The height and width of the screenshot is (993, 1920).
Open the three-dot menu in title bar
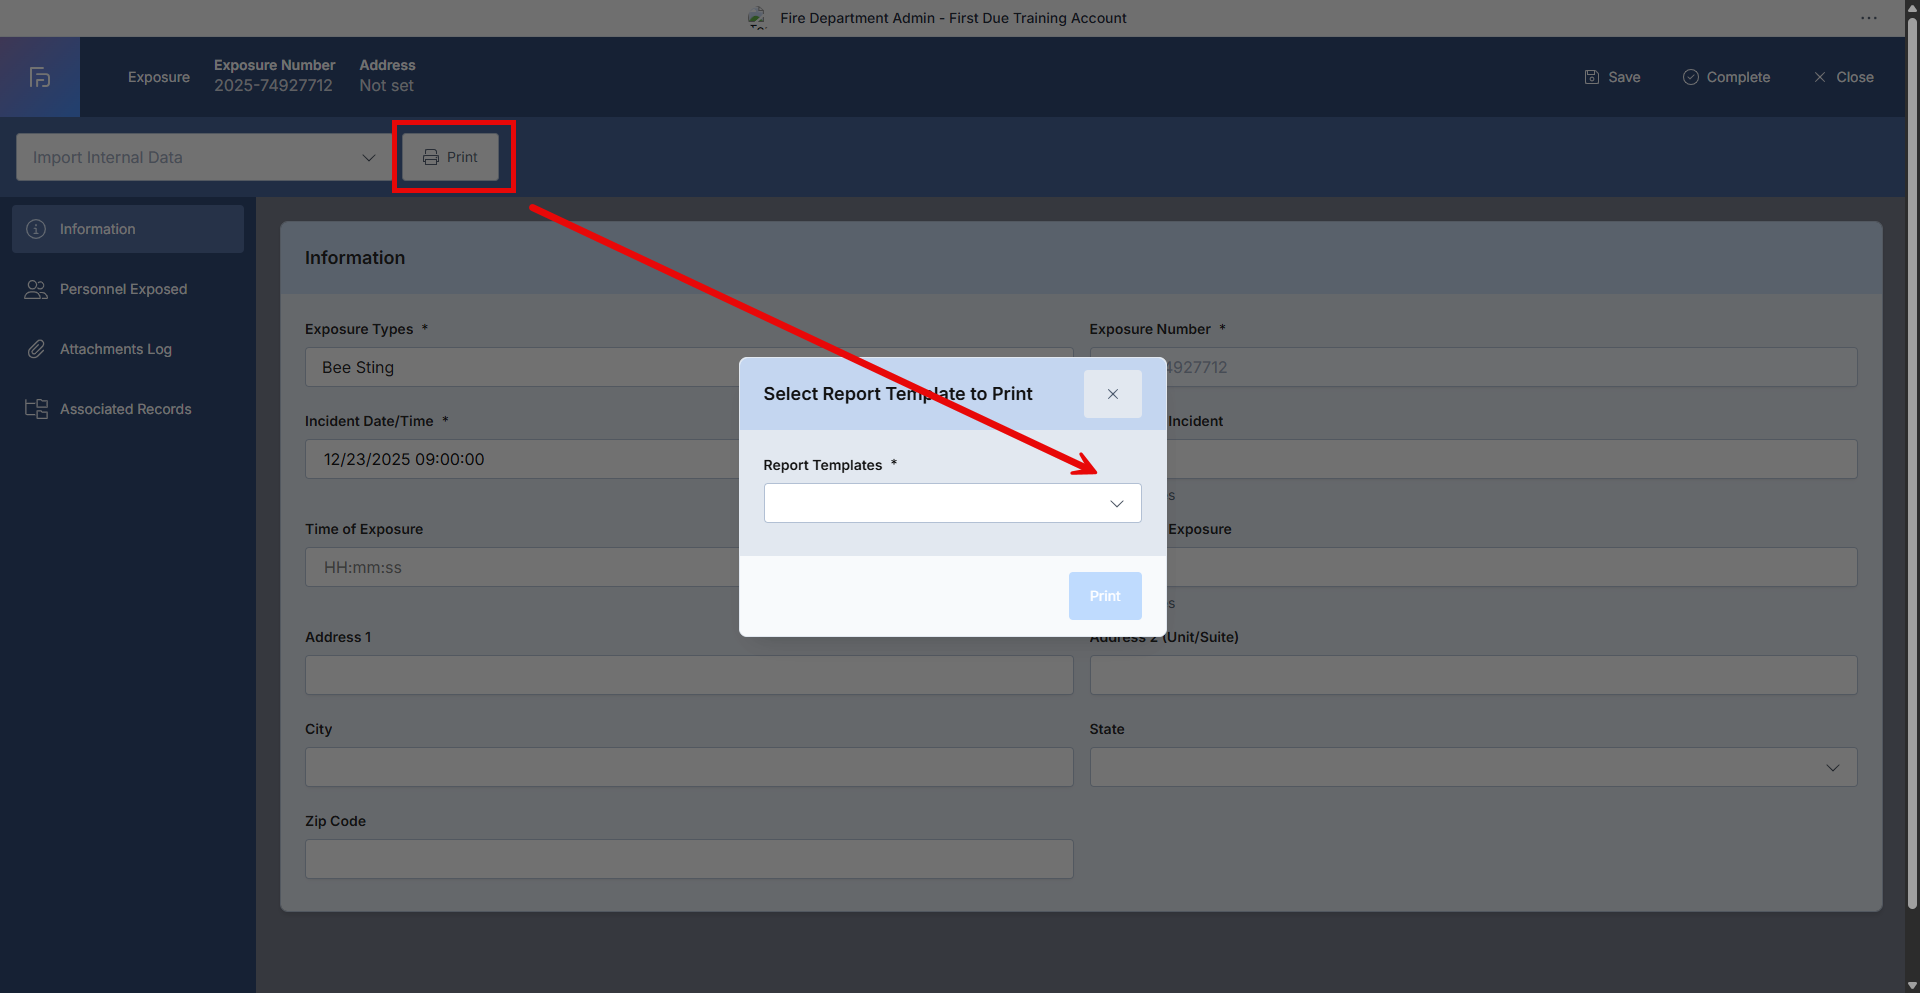coord(1868,18)
